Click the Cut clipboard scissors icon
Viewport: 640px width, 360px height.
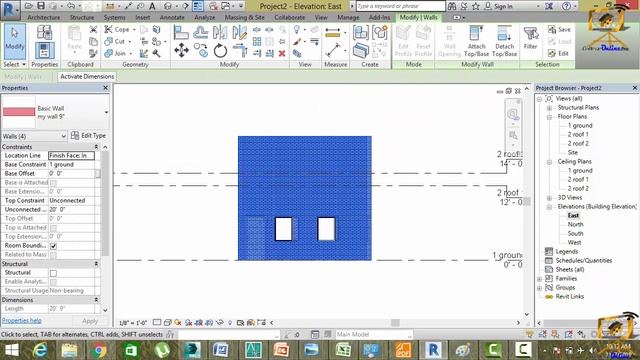(x=93, y=29)
